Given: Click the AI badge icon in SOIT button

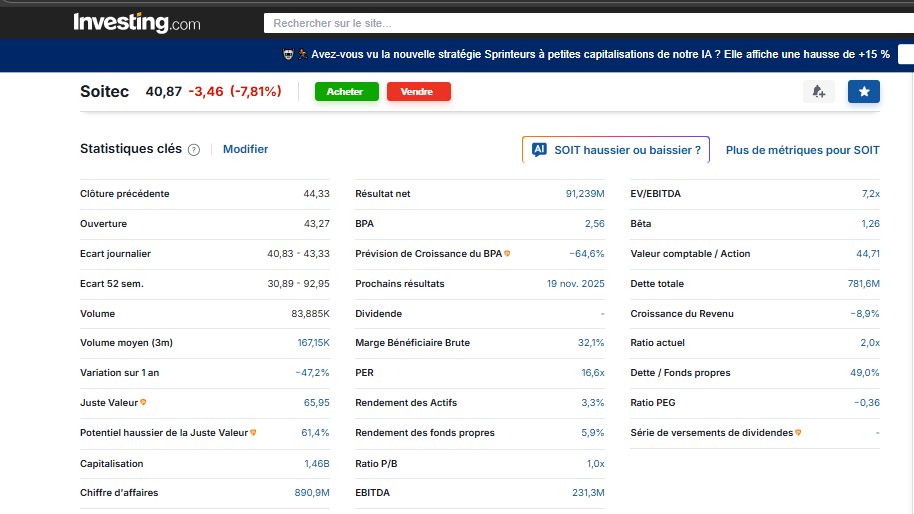Looking at the screenshot, I should tap(539, 150).
